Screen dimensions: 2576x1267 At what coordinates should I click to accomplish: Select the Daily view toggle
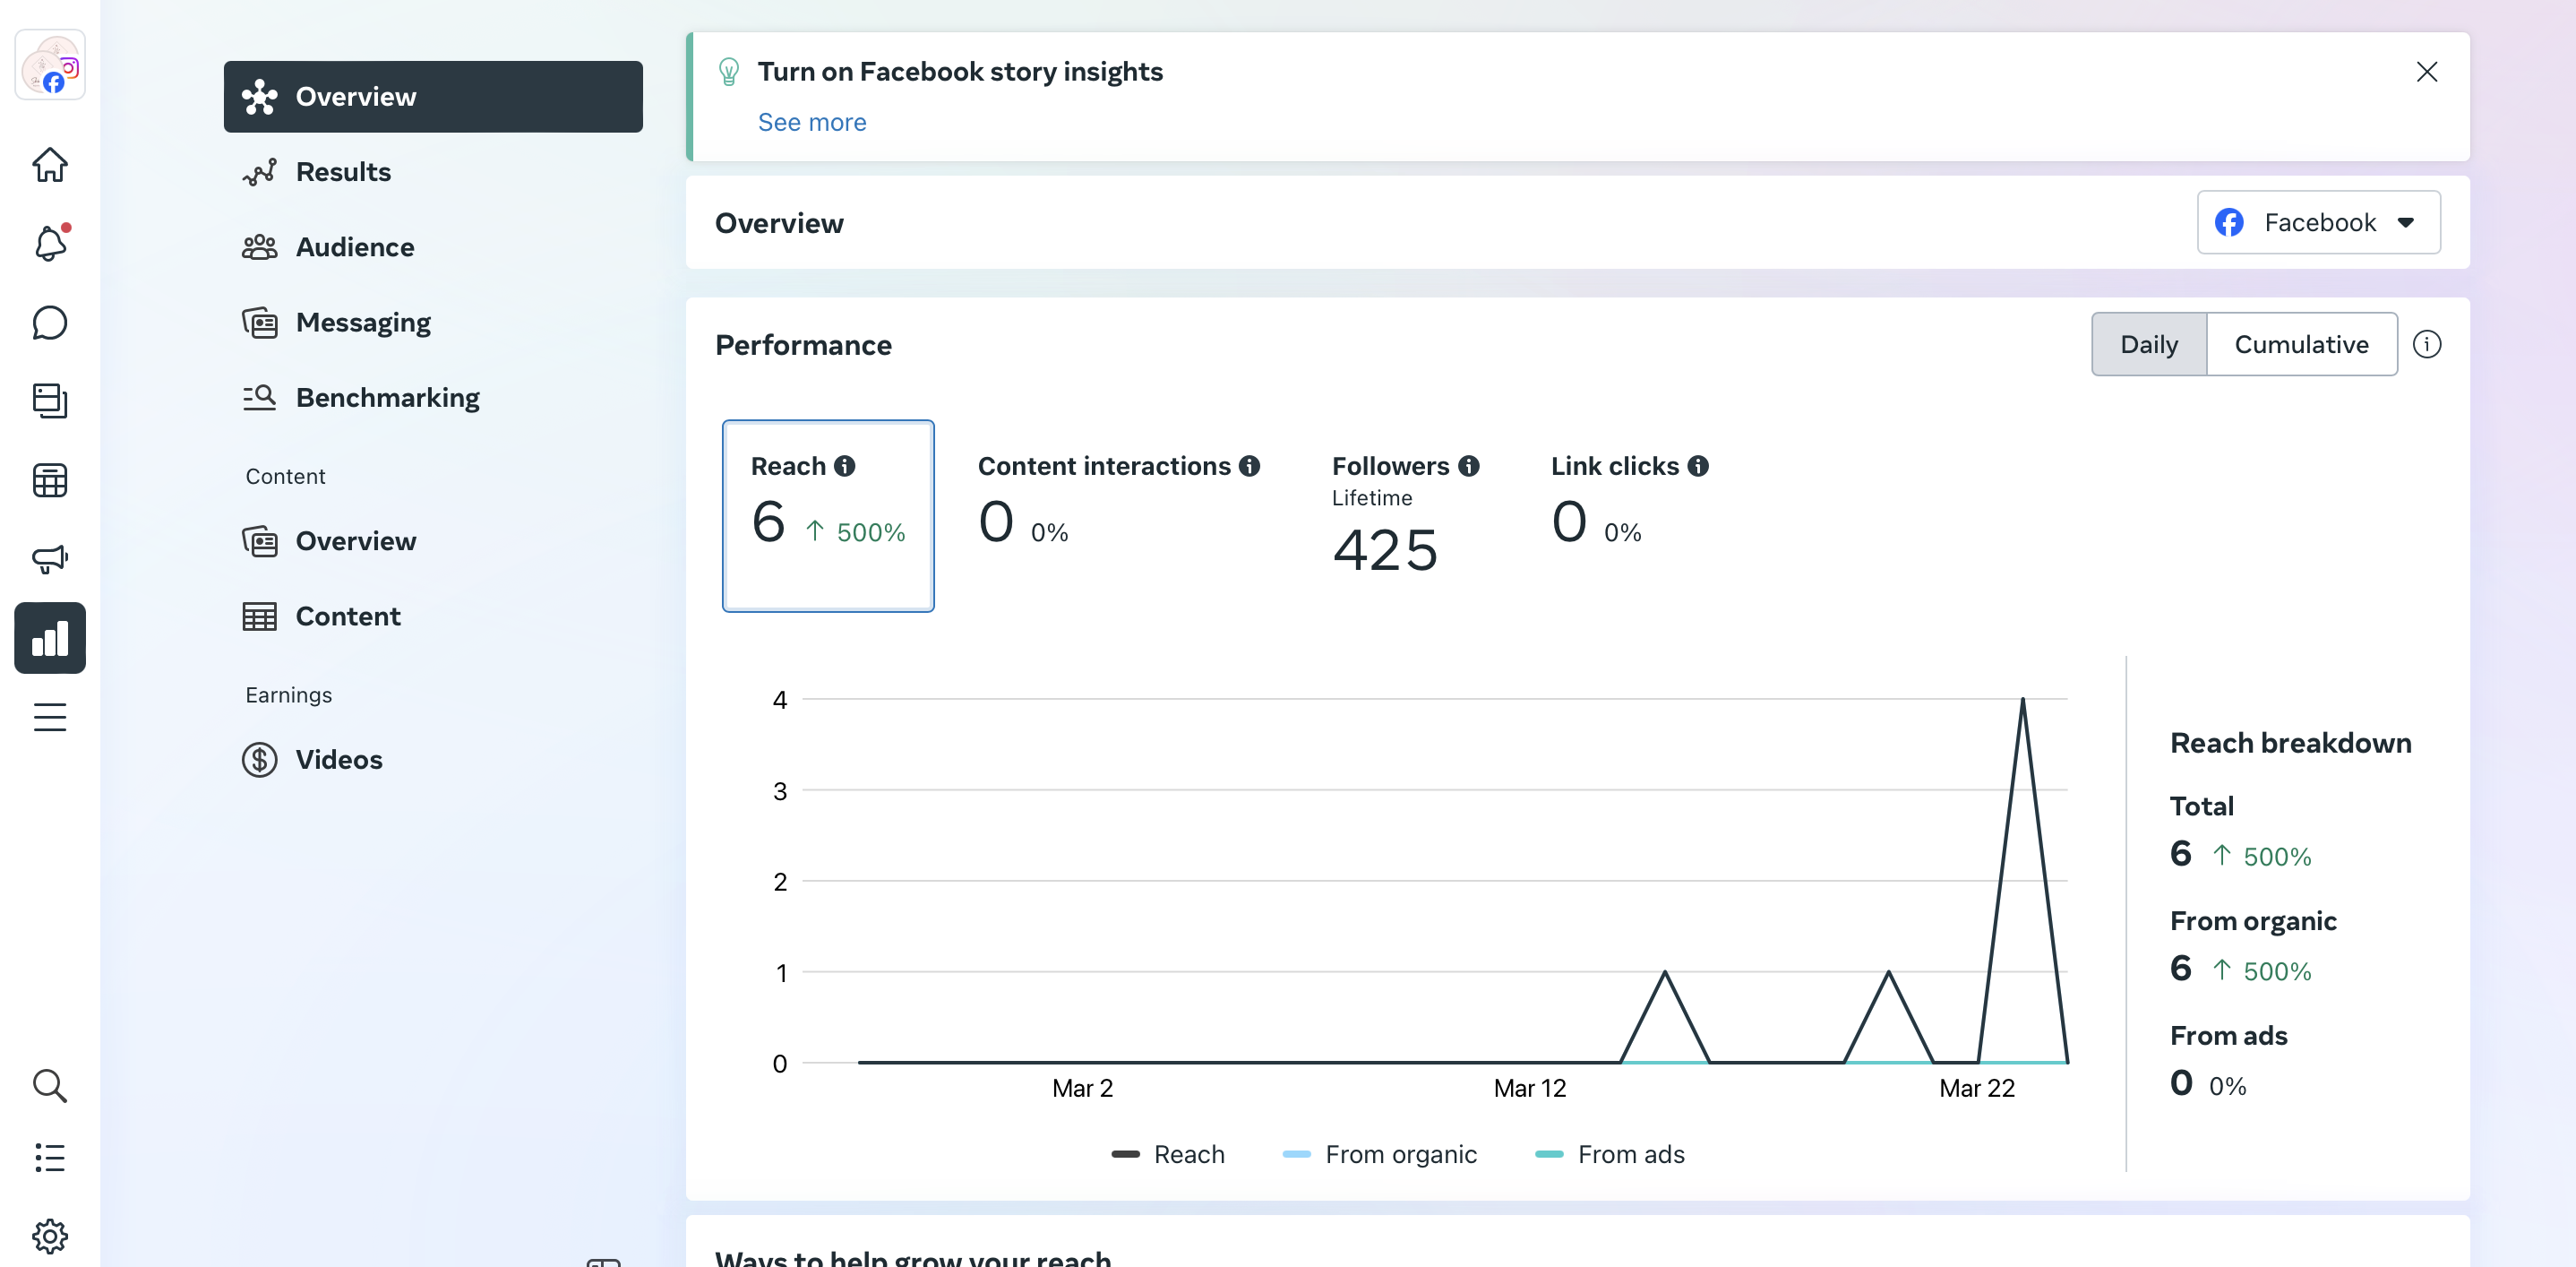point(2148,344)
